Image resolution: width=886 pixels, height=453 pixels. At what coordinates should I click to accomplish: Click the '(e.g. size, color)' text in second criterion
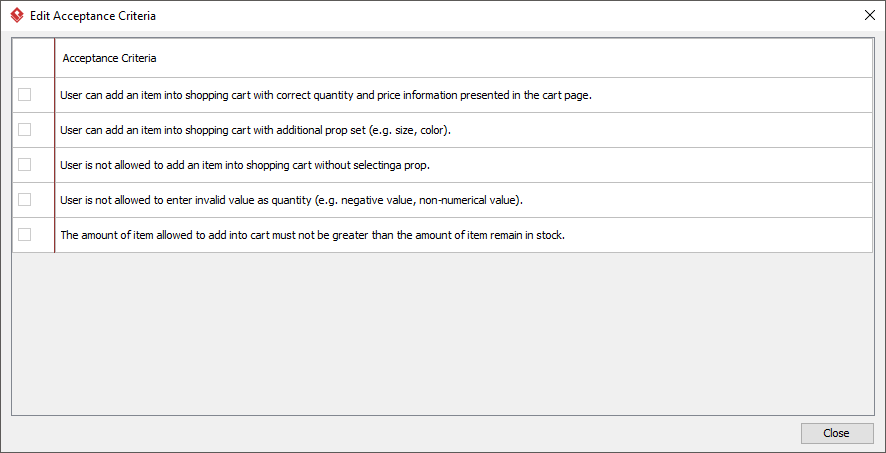tap(410, 130)
